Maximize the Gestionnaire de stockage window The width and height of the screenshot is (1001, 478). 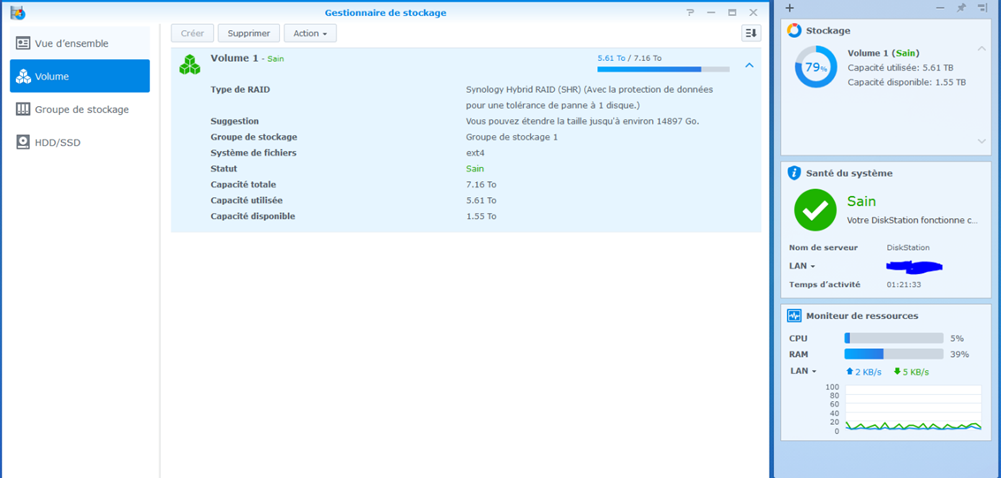coord(732,12)
